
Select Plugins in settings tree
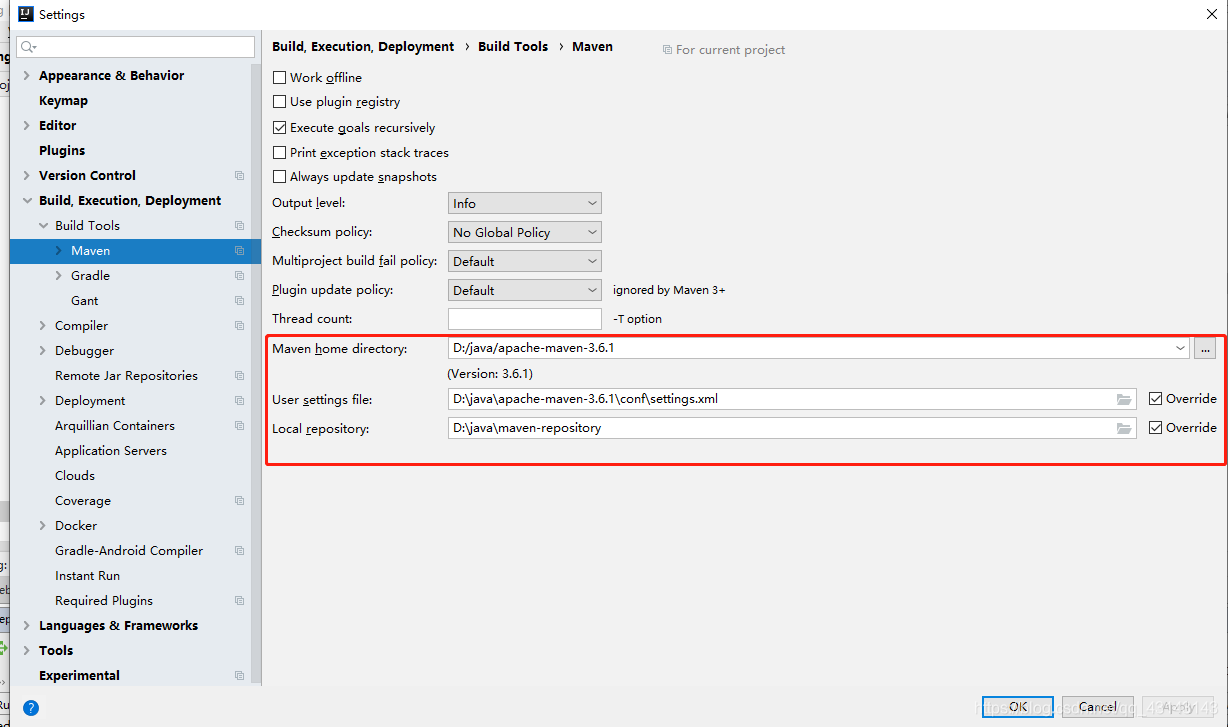click(x=62, y=151)
